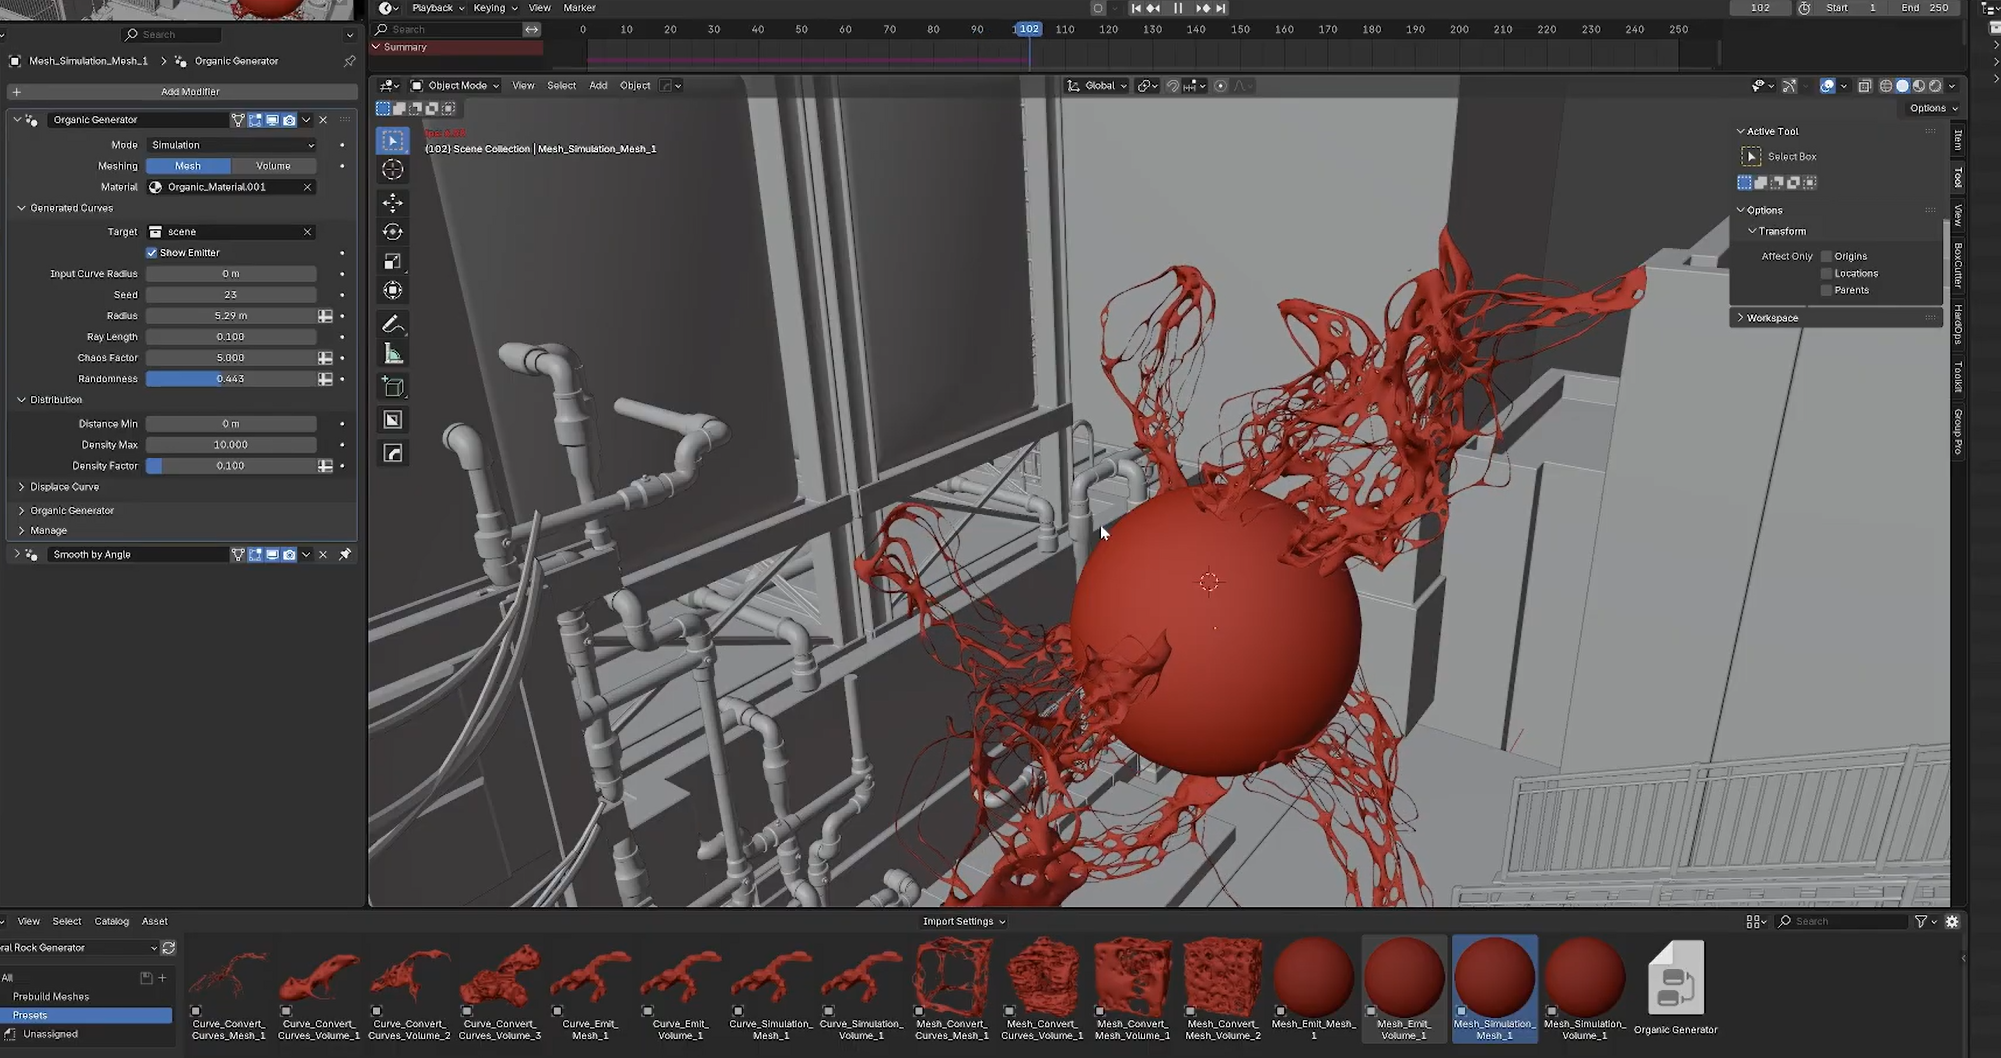This screenshot has height=1058, width=2001.
Task: Jump to next keyframe
Action: [x=1203, y=8]
